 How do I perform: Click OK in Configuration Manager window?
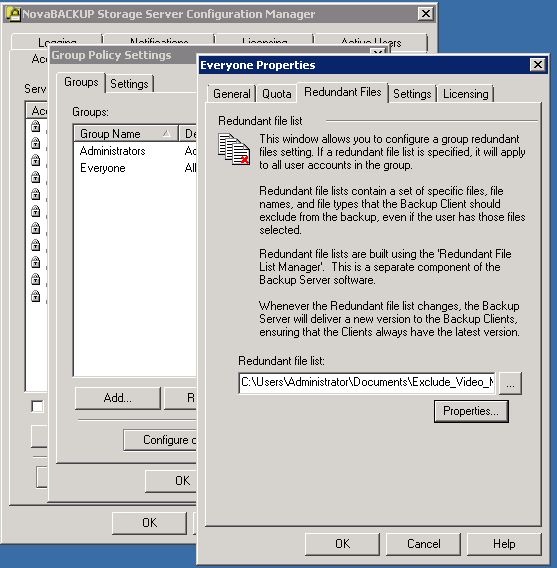(x=150, y=523)
